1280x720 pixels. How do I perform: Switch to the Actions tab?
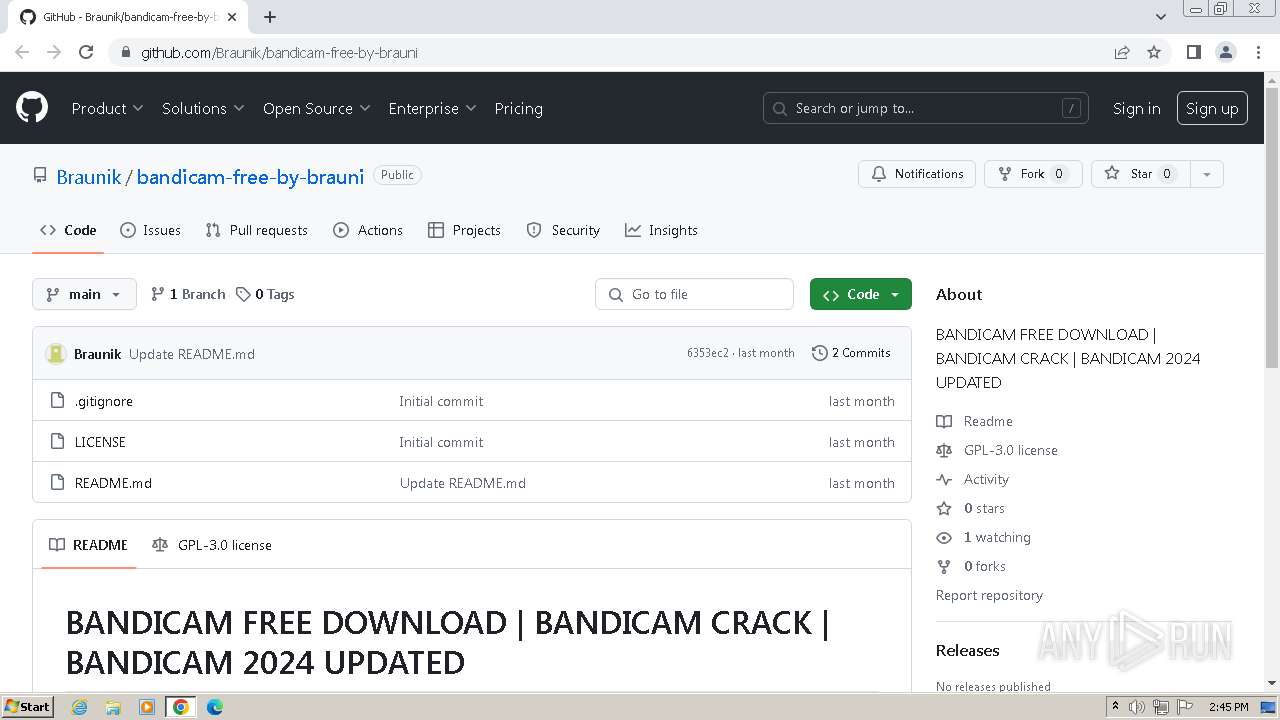pos(368,230)
